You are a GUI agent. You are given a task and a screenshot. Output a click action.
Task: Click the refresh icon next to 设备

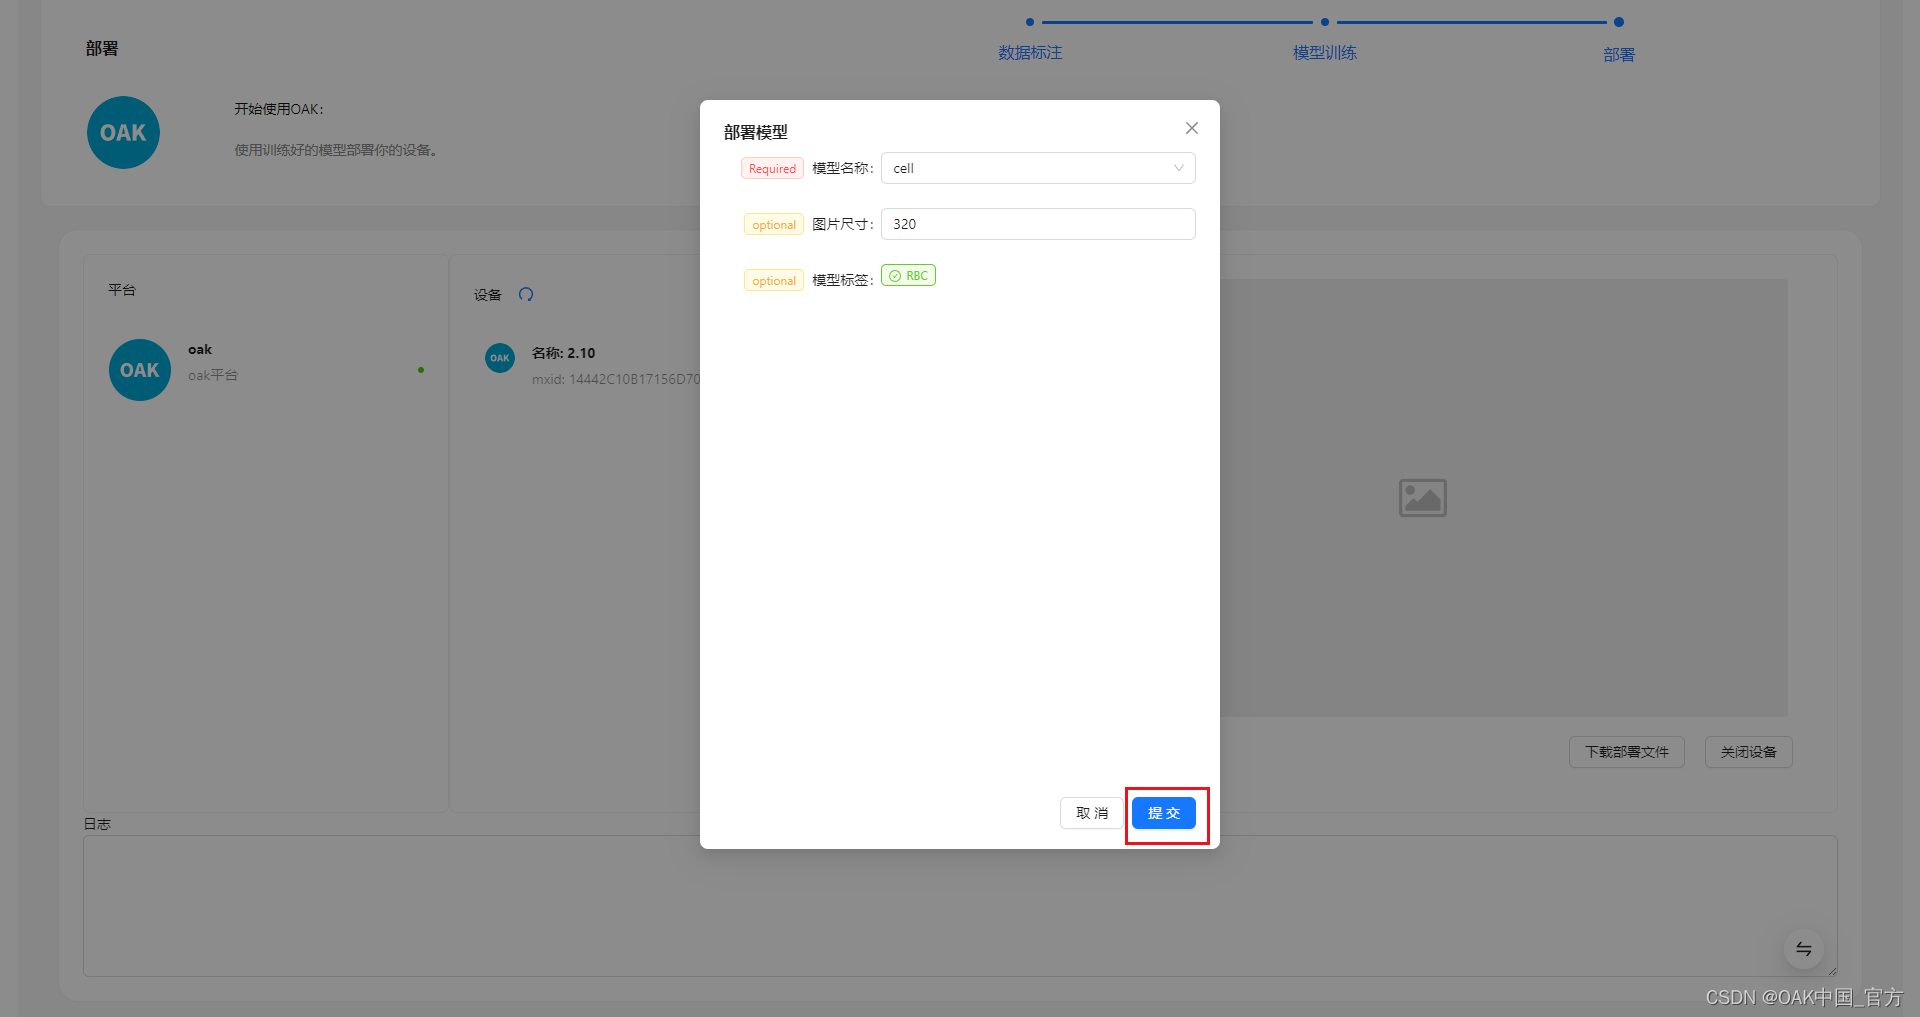526,294
